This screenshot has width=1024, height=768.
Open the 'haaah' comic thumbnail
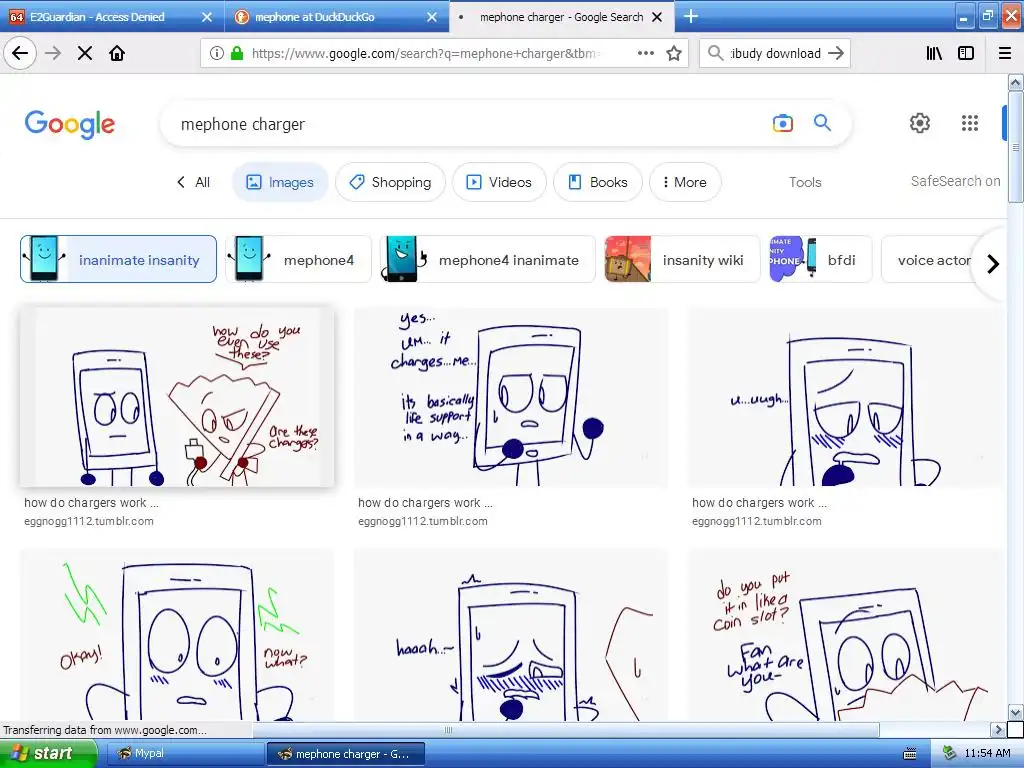tap(511, 635)
